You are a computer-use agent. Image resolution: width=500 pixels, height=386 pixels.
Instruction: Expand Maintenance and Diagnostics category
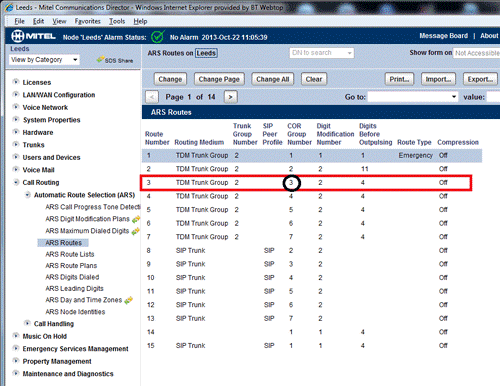coord(15,373)
